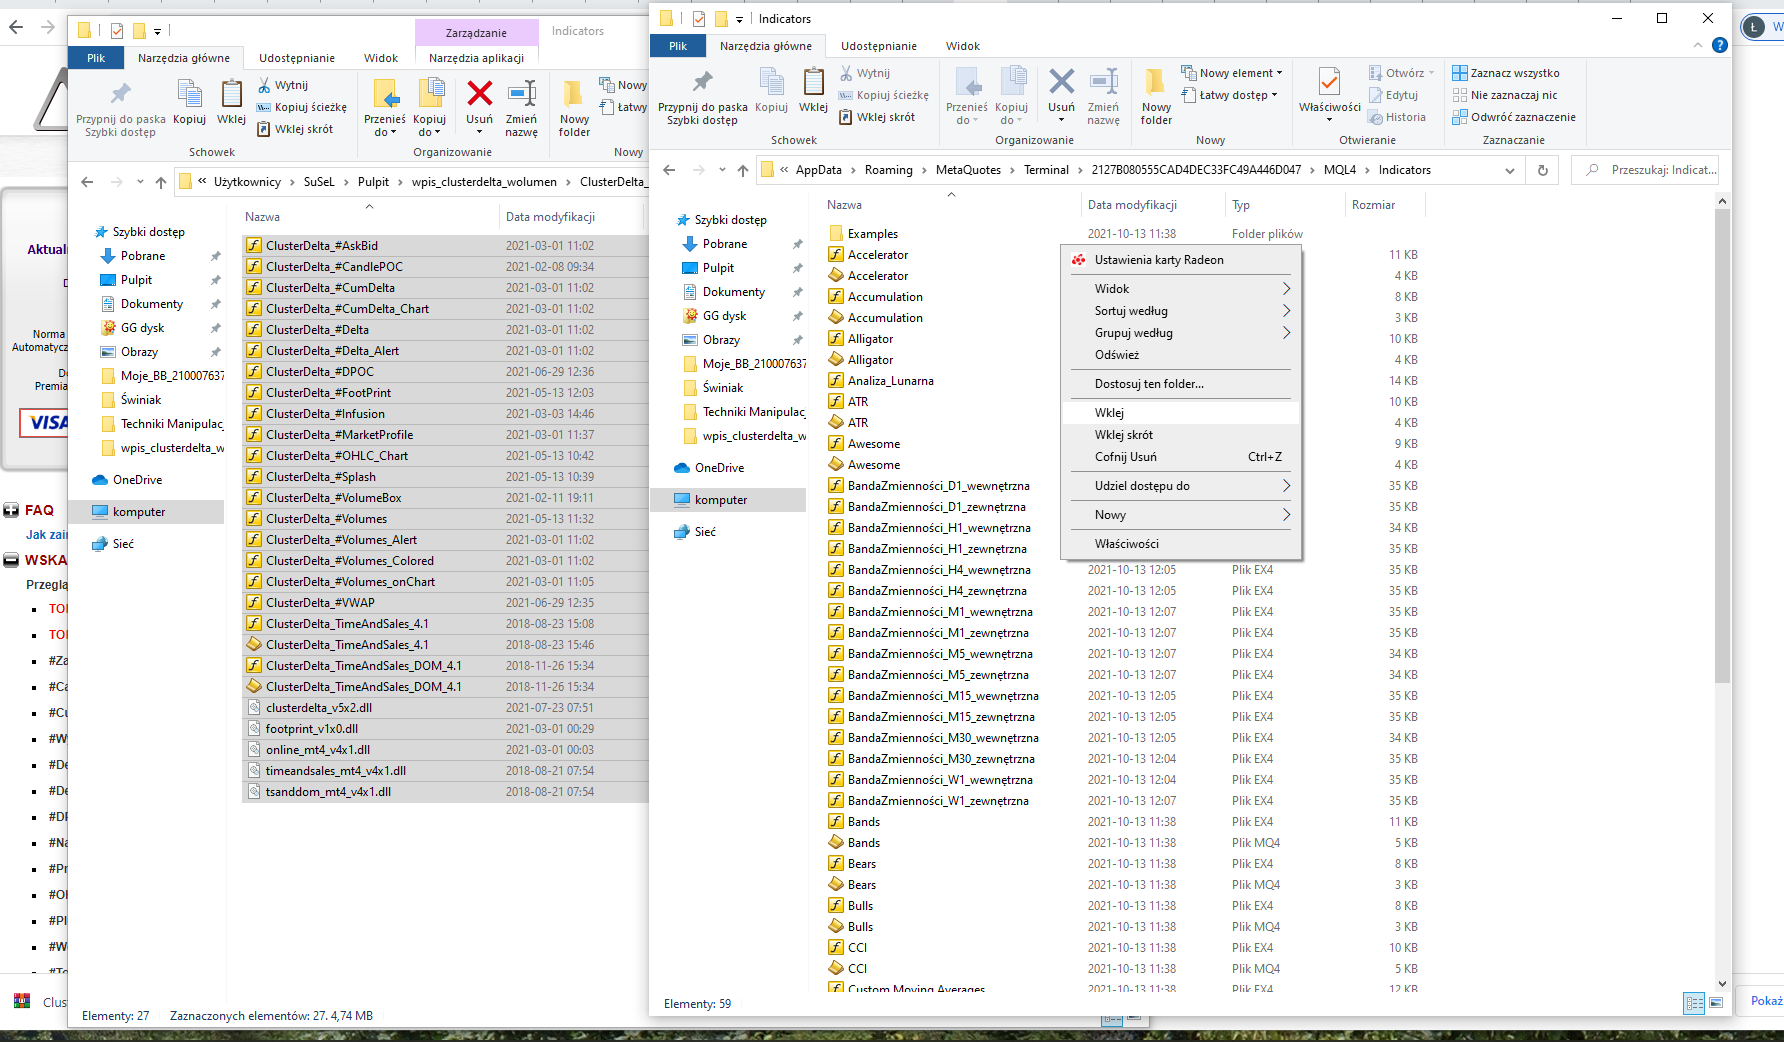The image size is (1784, 1042).
Task: Refresh the Indicators folder using the address bar button
Action: coord(1542,170)
